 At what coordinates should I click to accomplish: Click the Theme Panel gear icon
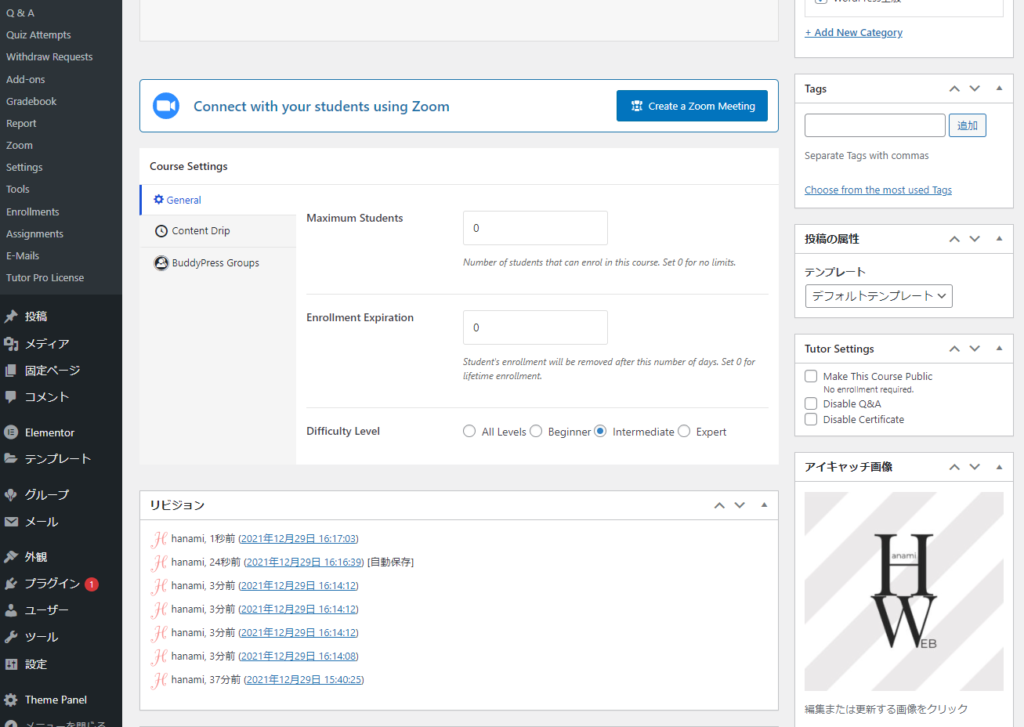click(x=11, y=700)
